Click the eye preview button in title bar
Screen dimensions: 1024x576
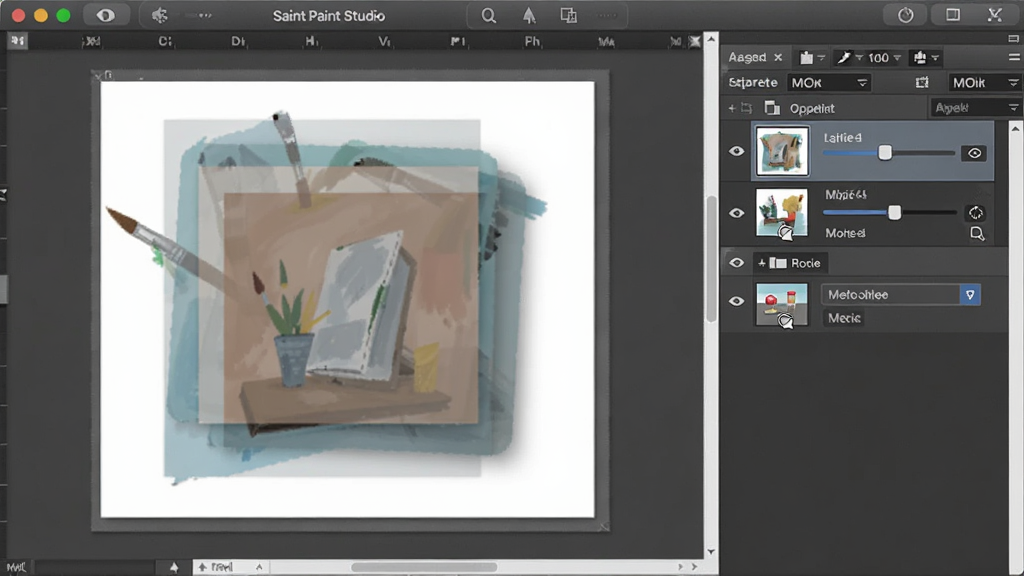click(x=105, y=16)
